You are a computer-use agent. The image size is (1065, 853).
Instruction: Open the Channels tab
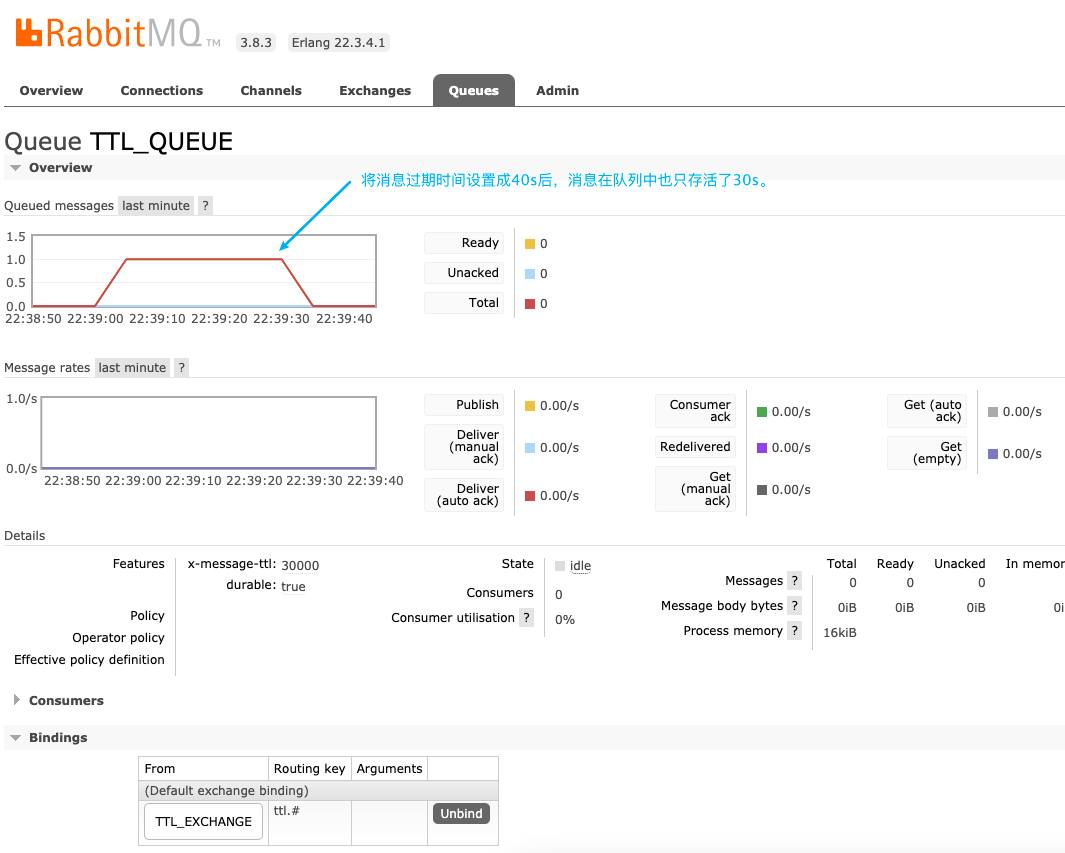271,90
